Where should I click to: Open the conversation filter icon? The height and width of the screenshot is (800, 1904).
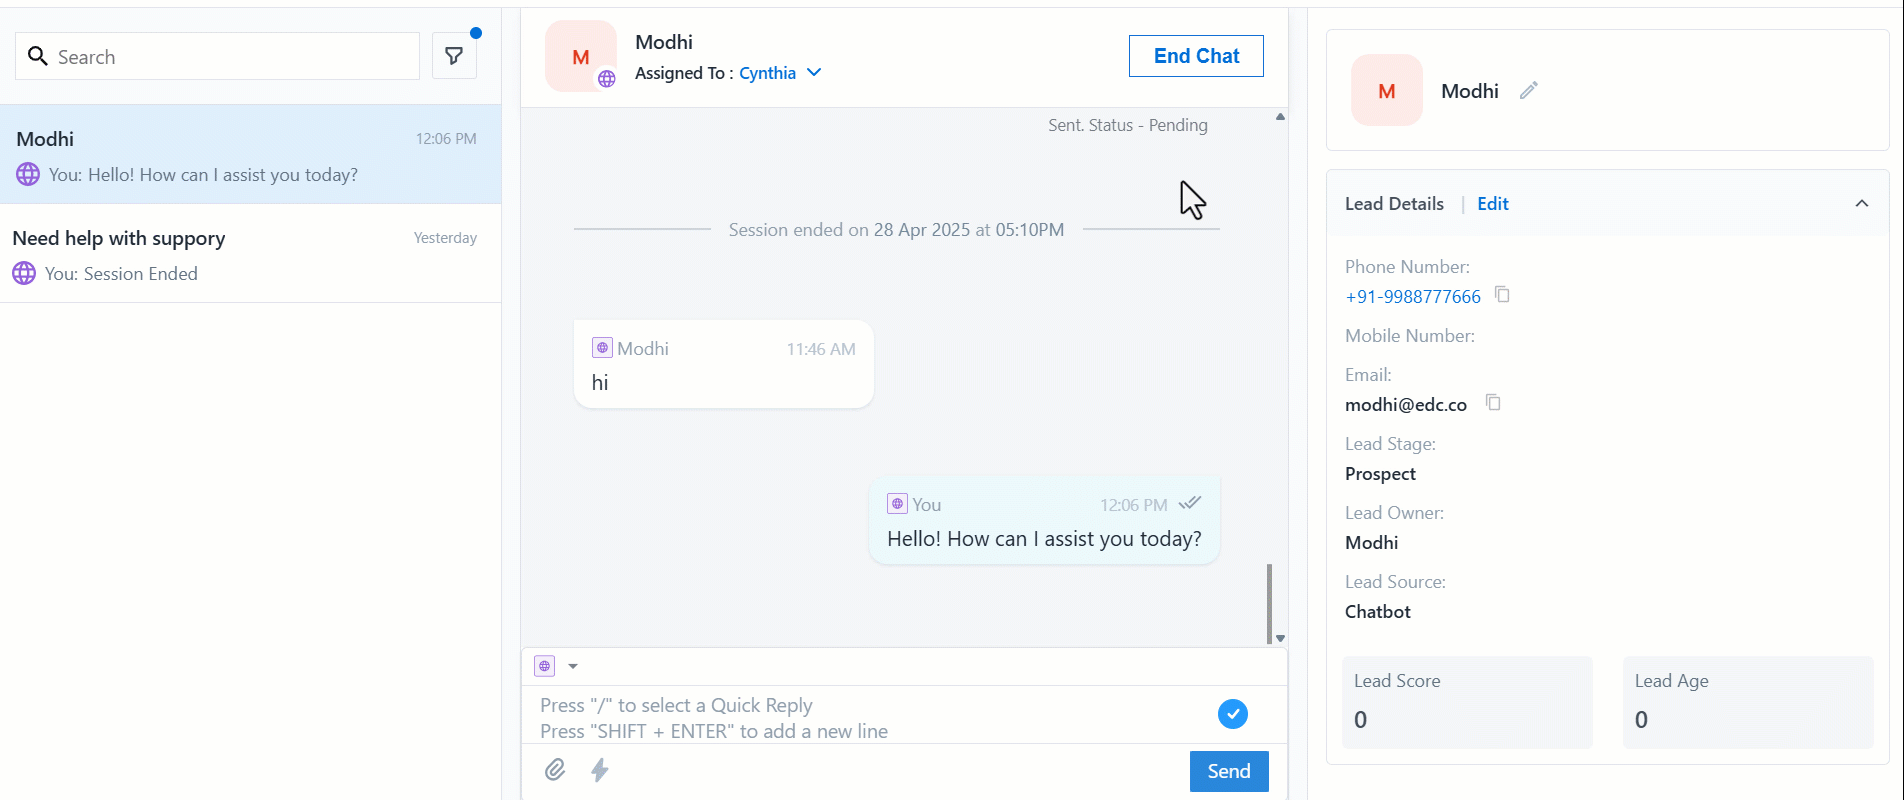click(x=454, y=56)
